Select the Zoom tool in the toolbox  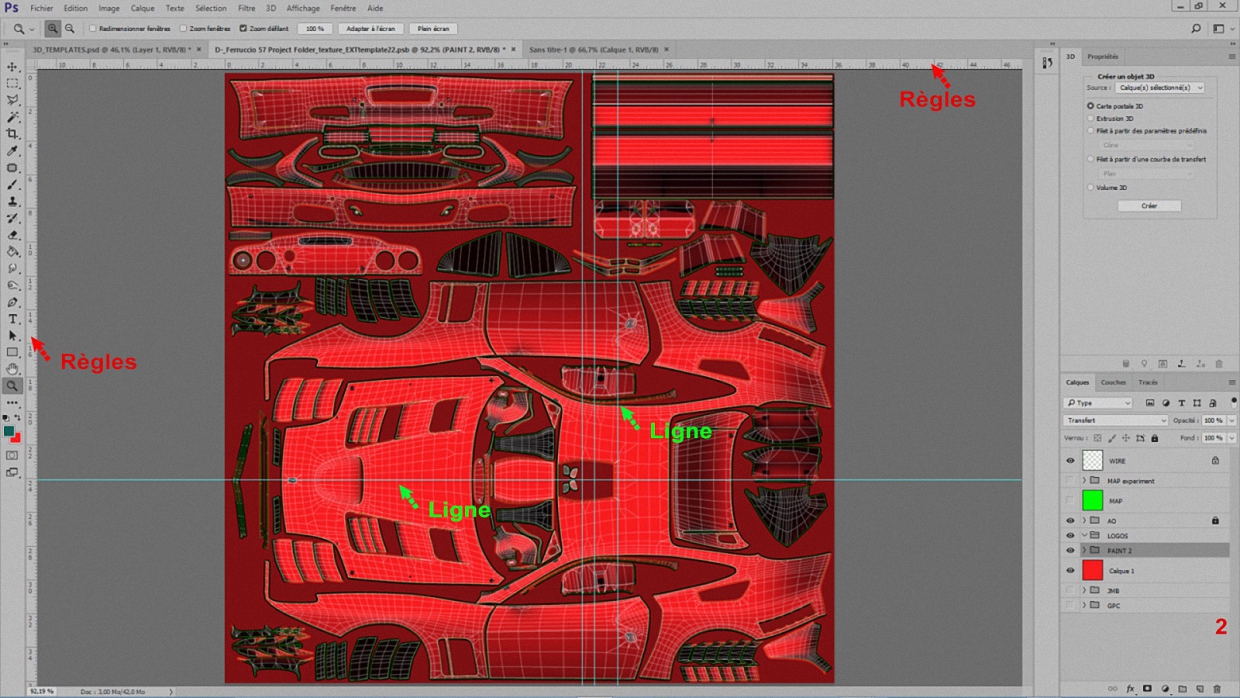tap(12, 386)
